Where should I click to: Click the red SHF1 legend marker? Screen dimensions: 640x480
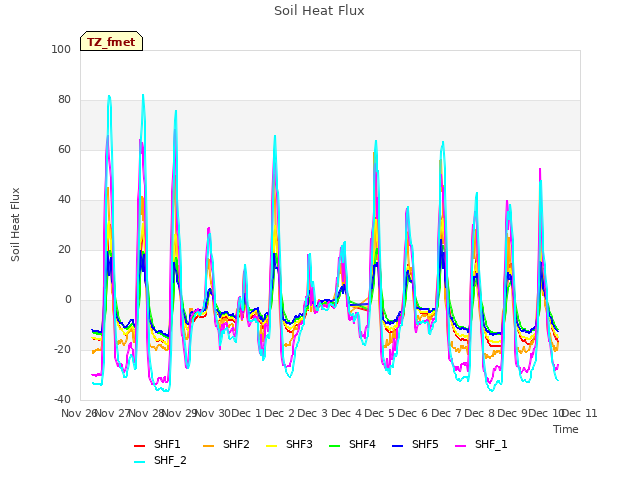[140, 446]
